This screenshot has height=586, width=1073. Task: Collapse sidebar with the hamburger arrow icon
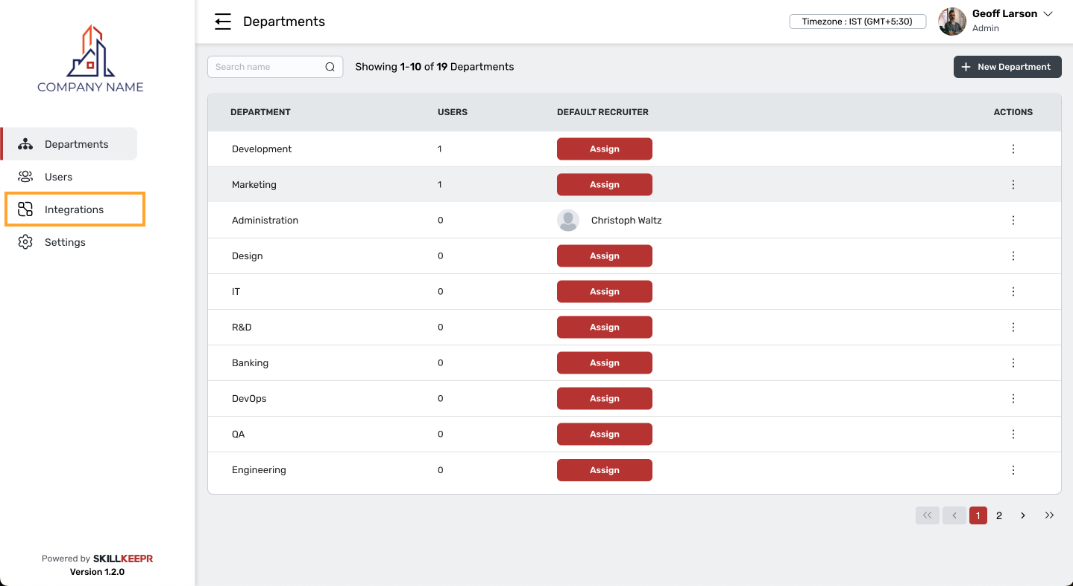pyautogui.click(x=222, y=22)
